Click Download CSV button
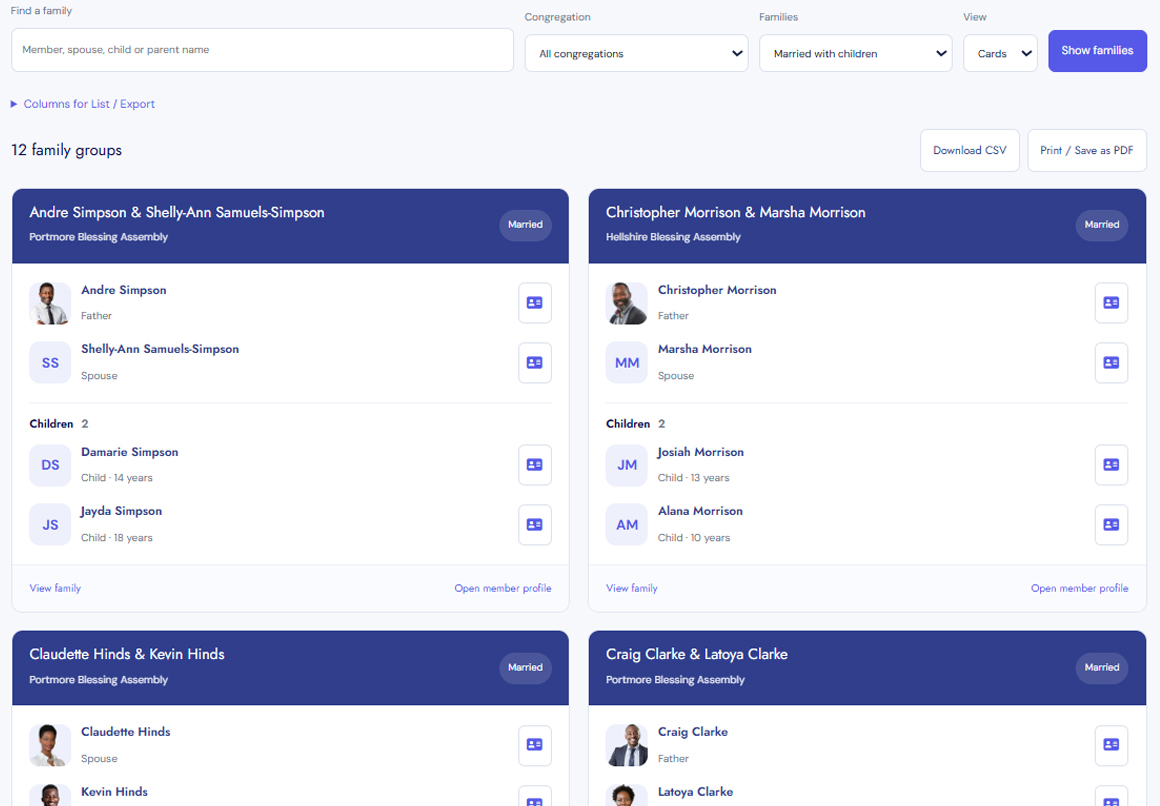 pyautogui.click(x=969, y=150)
